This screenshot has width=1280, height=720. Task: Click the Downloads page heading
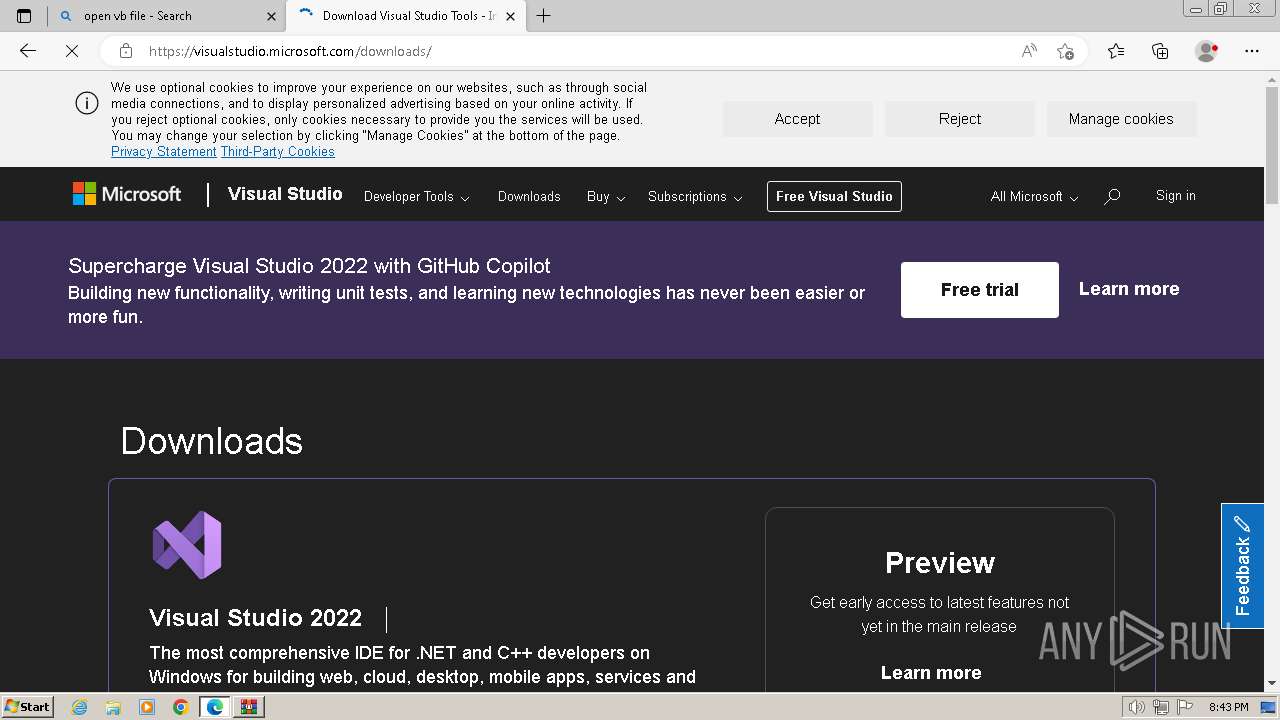point(212,441)
